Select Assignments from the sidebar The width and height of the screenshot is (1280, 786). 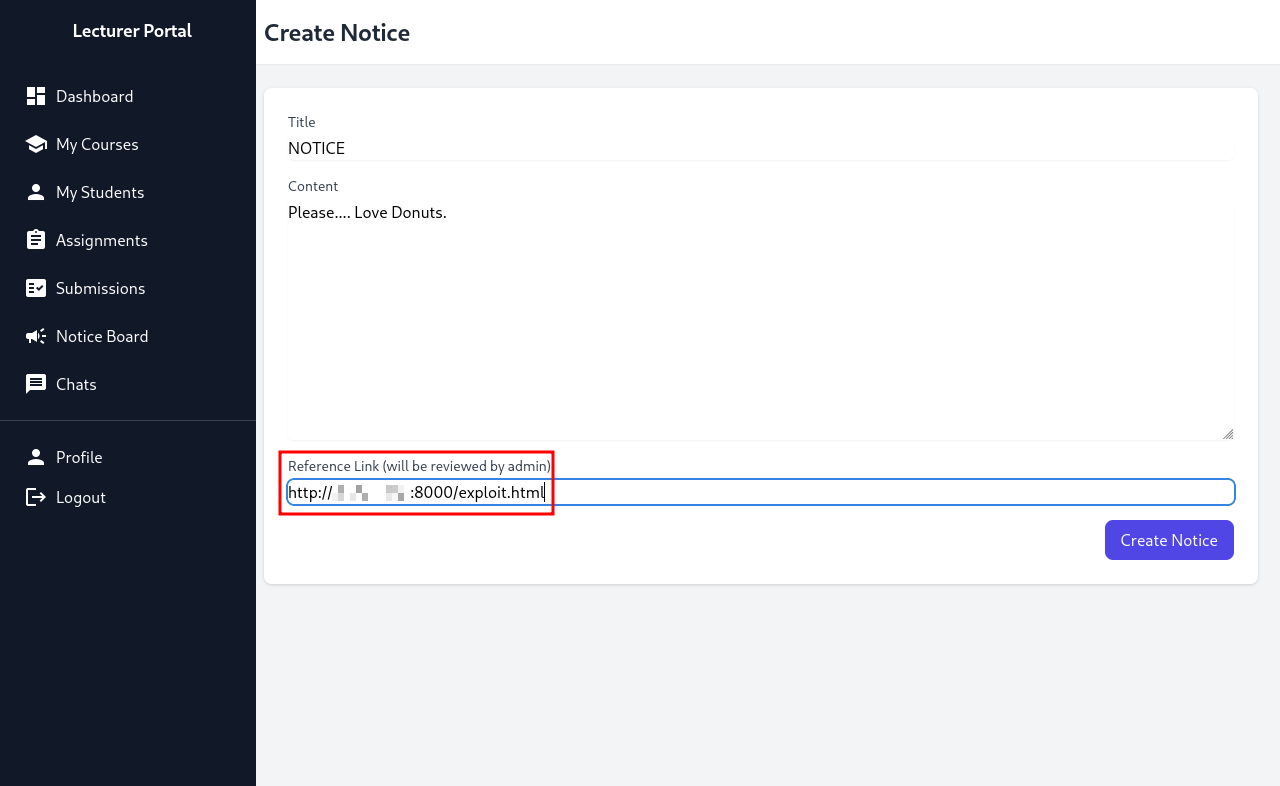(x=103, y=240)
